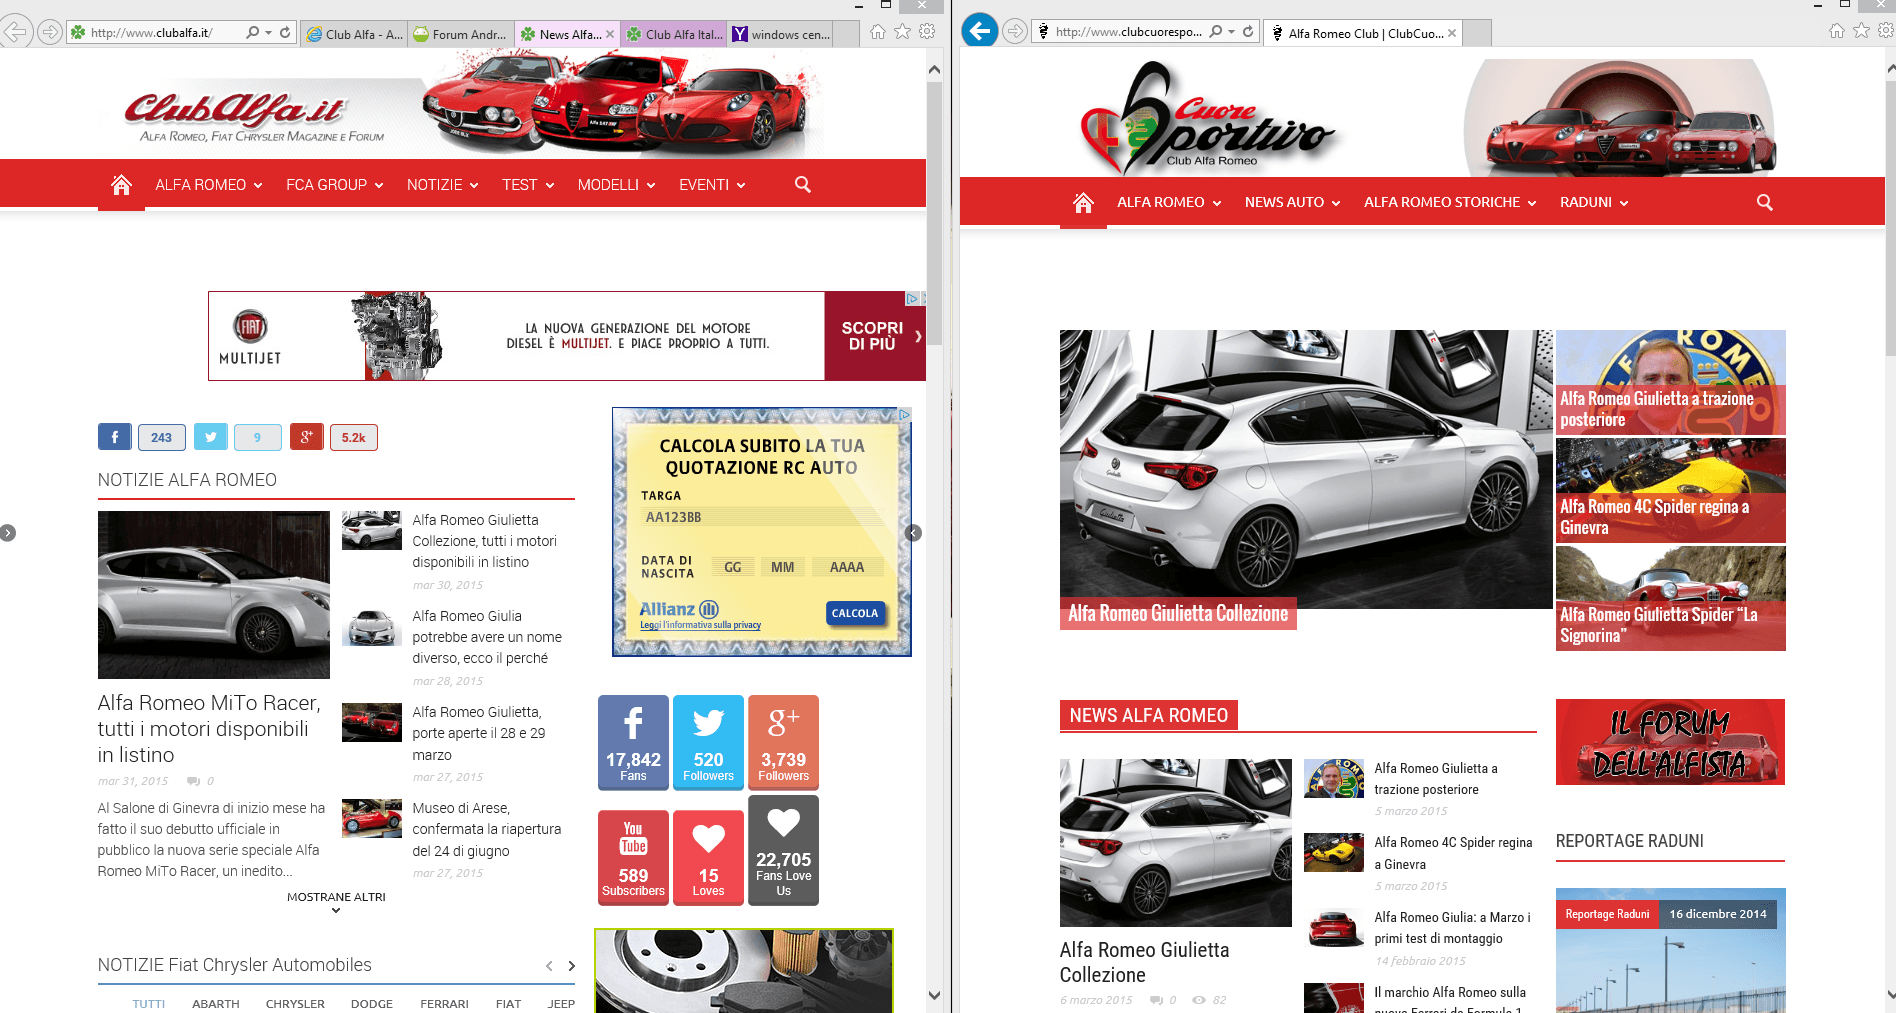Expand NOTIZIE menu
Viewport: 1896px width, 1013px height.
click(443, 185)
